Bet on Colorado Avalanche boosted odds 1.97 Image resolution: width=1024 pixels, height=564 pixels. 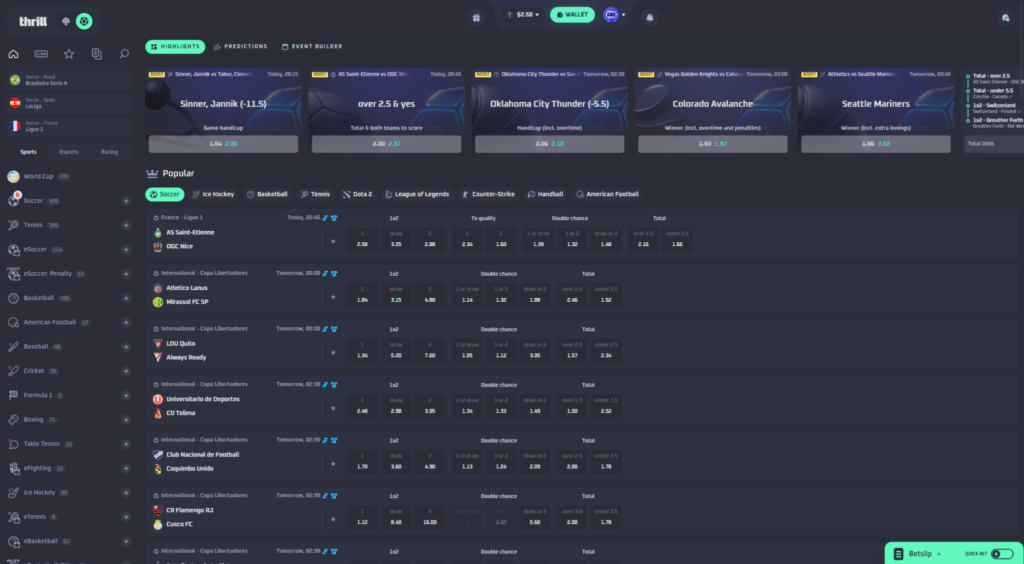point(712,144)
